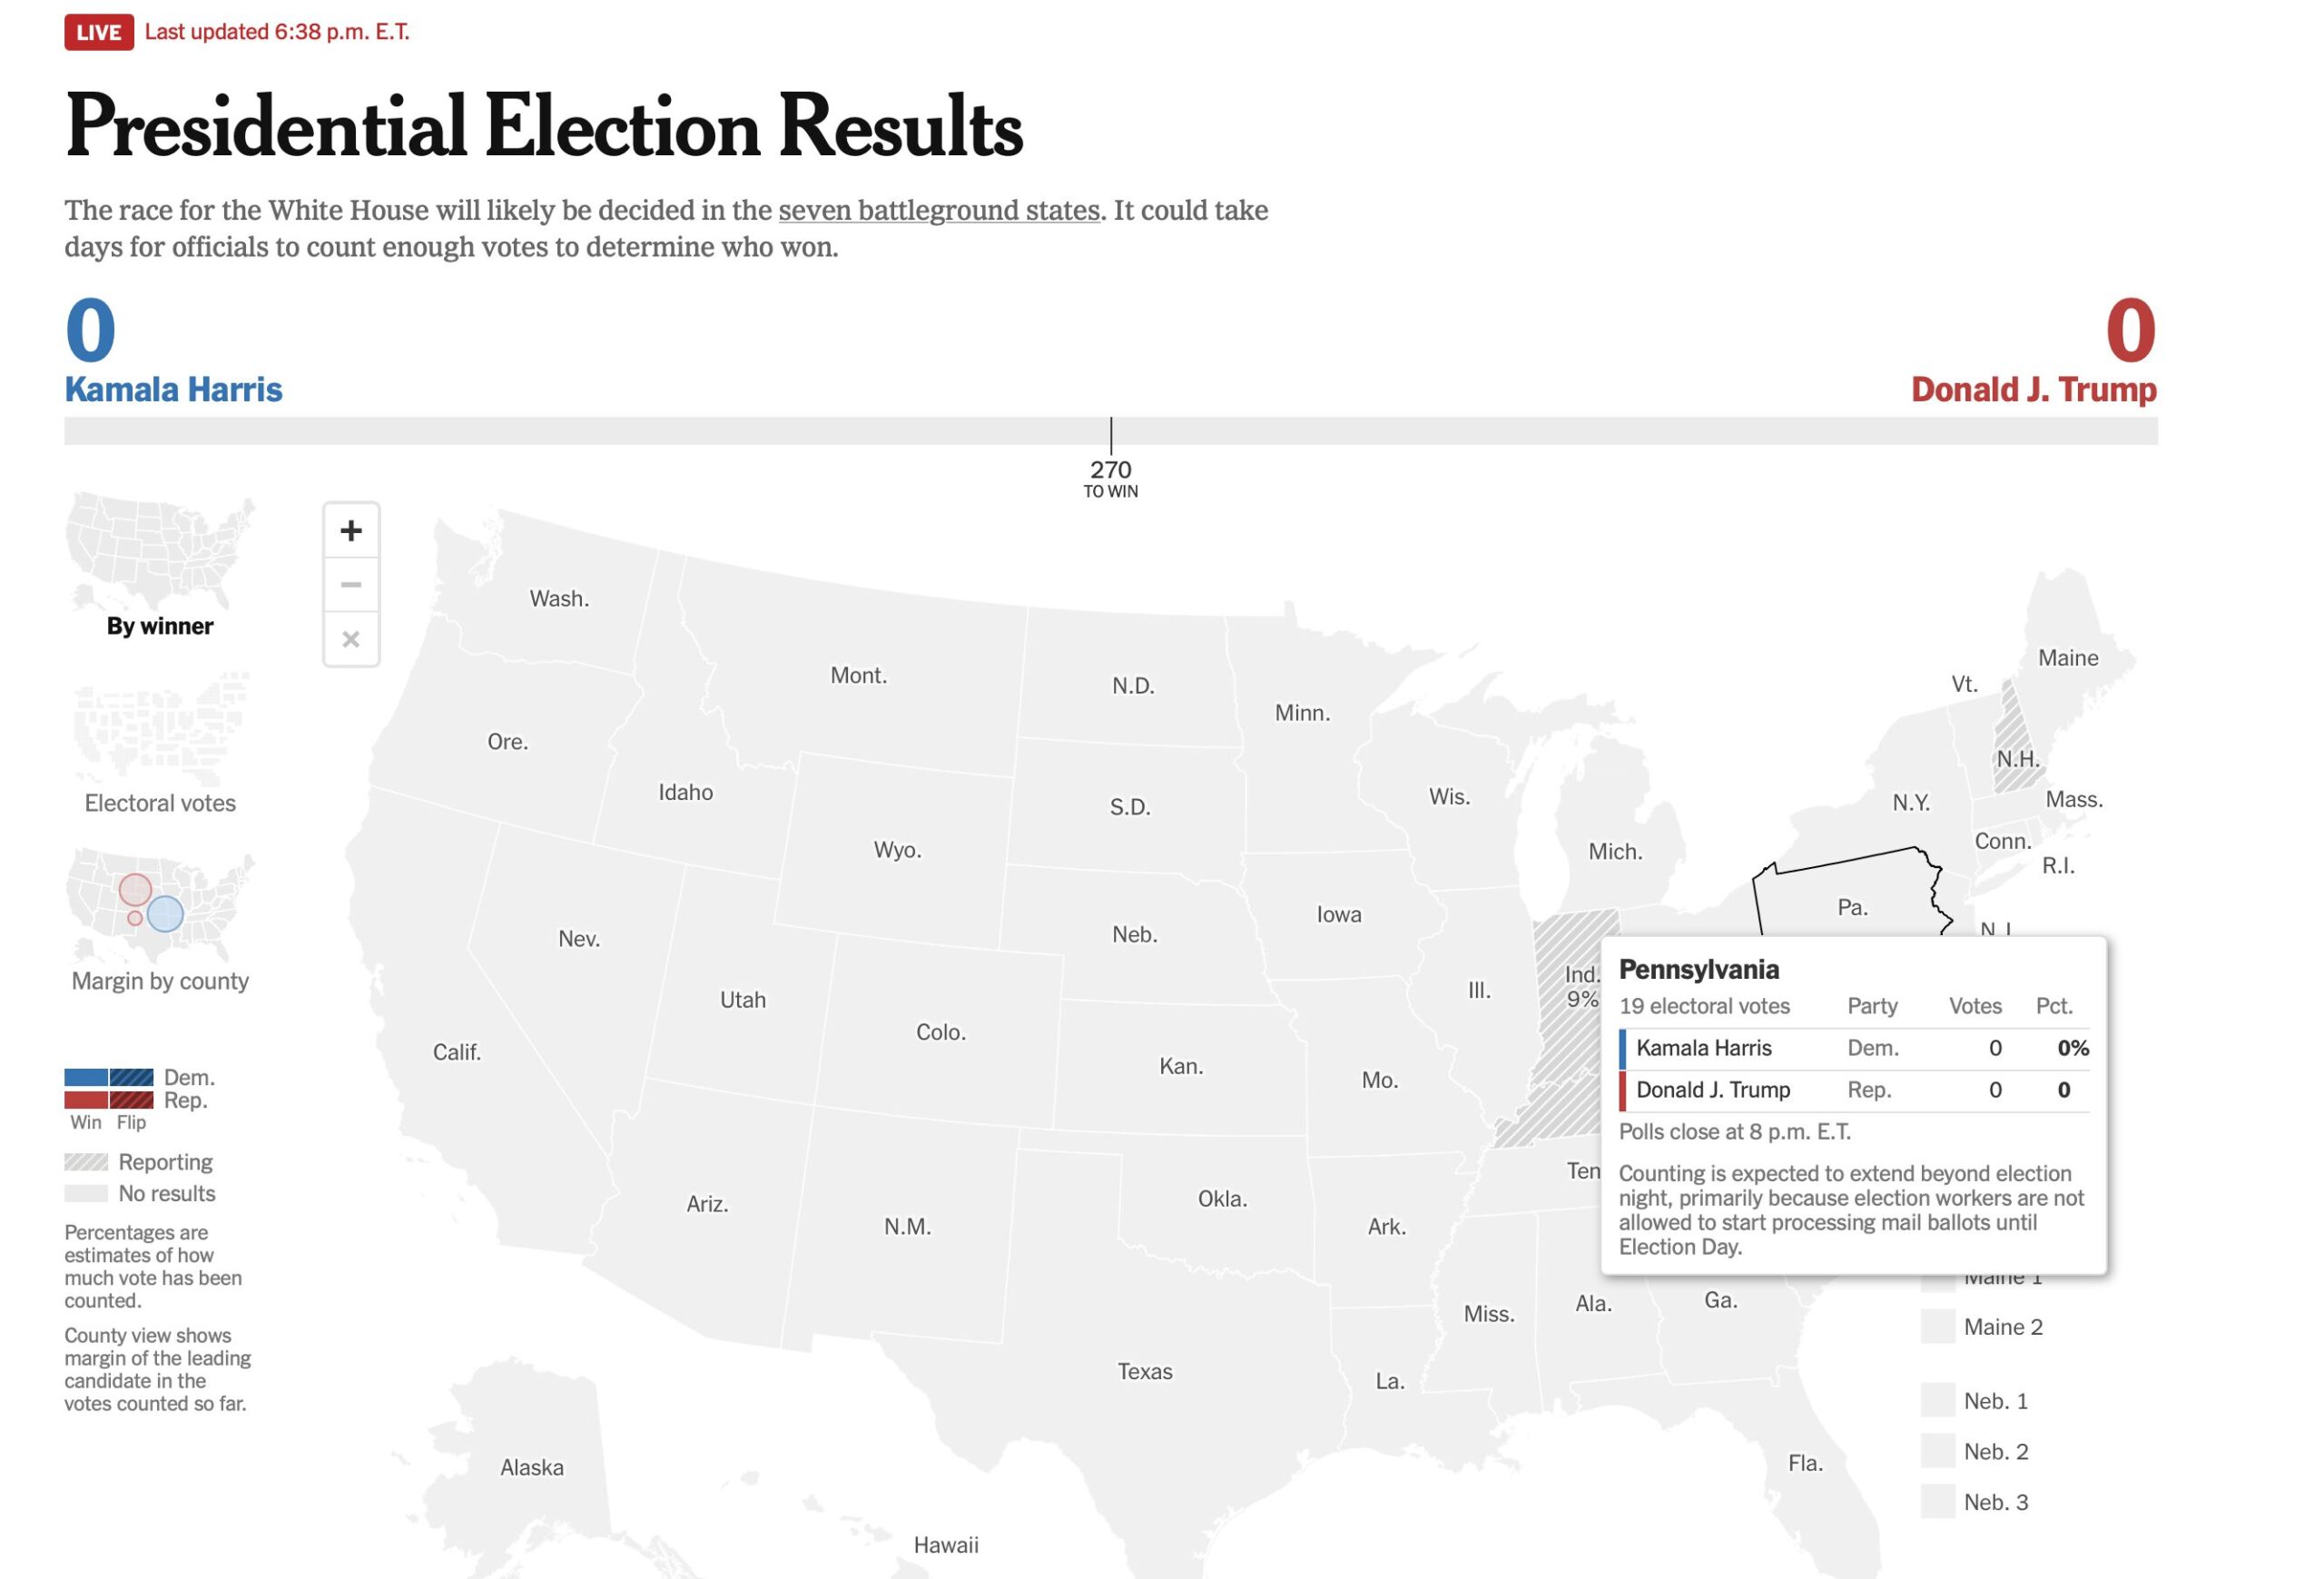Click the 270 to win marker
Screen dimensions: 2324x1579
(1110, 477)
